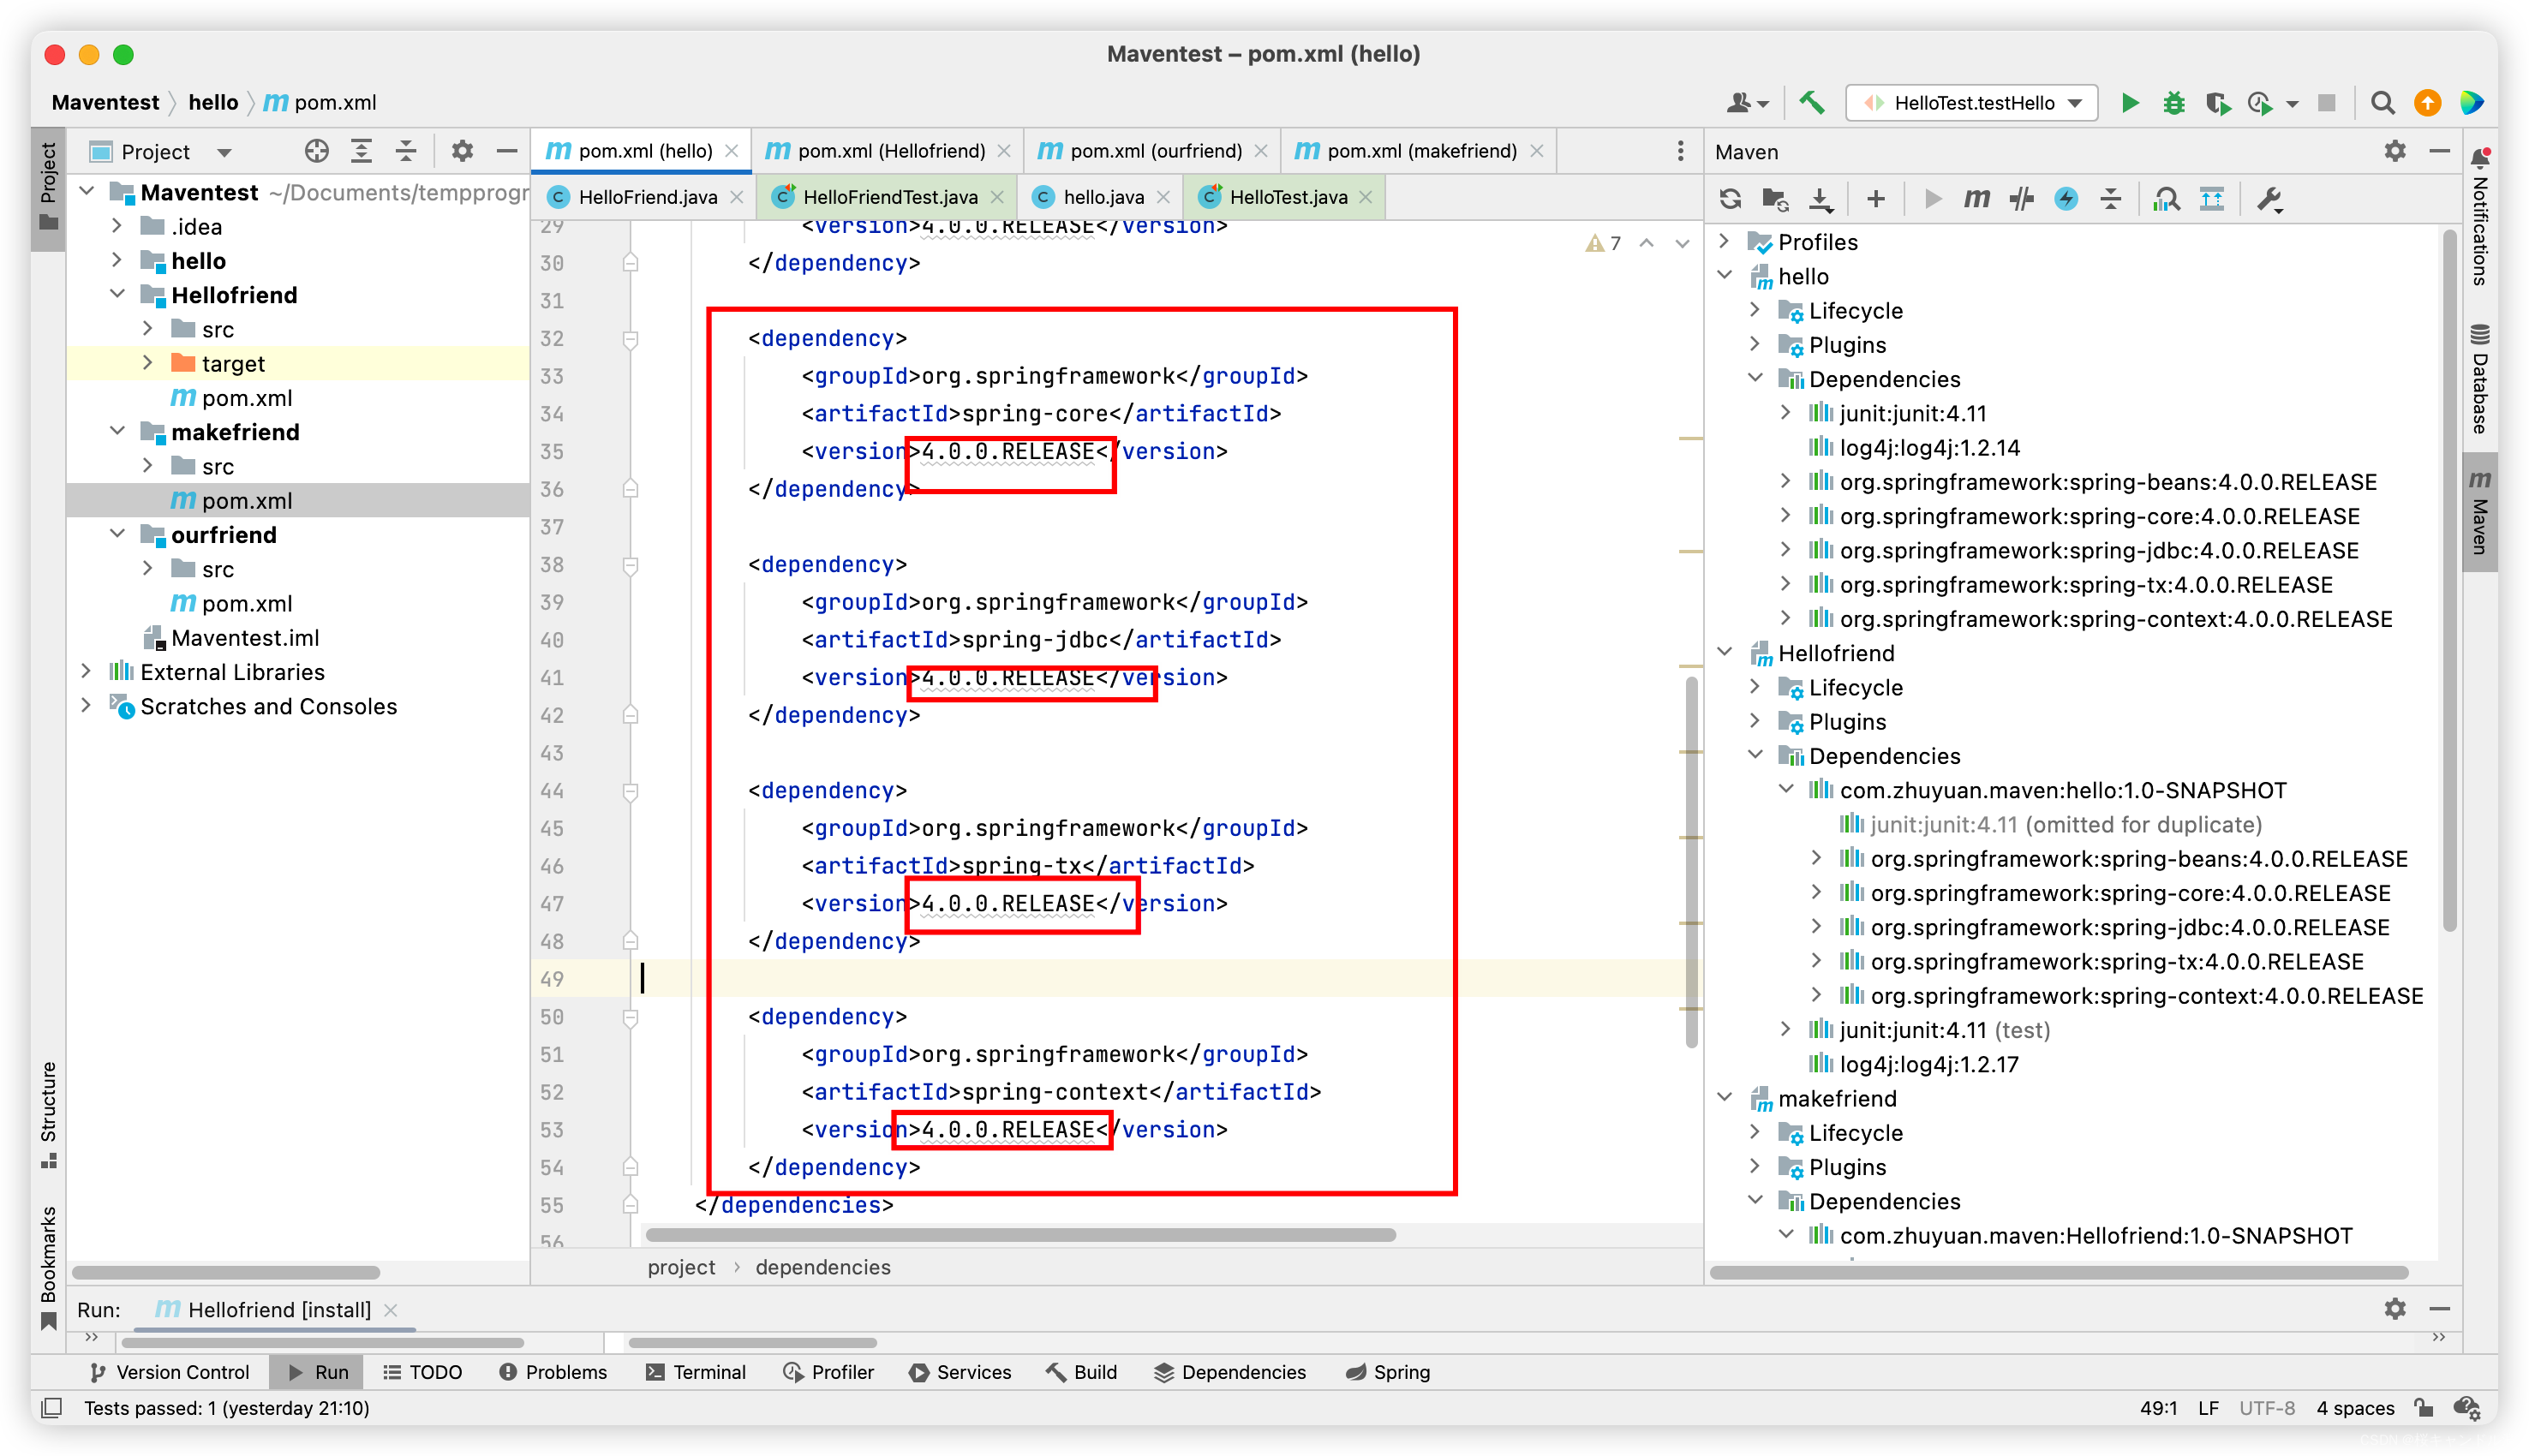This screenshot has width=2529, height=1456.
Task: Click the Stop square icon in toolbar
Action: [2326, 103]
